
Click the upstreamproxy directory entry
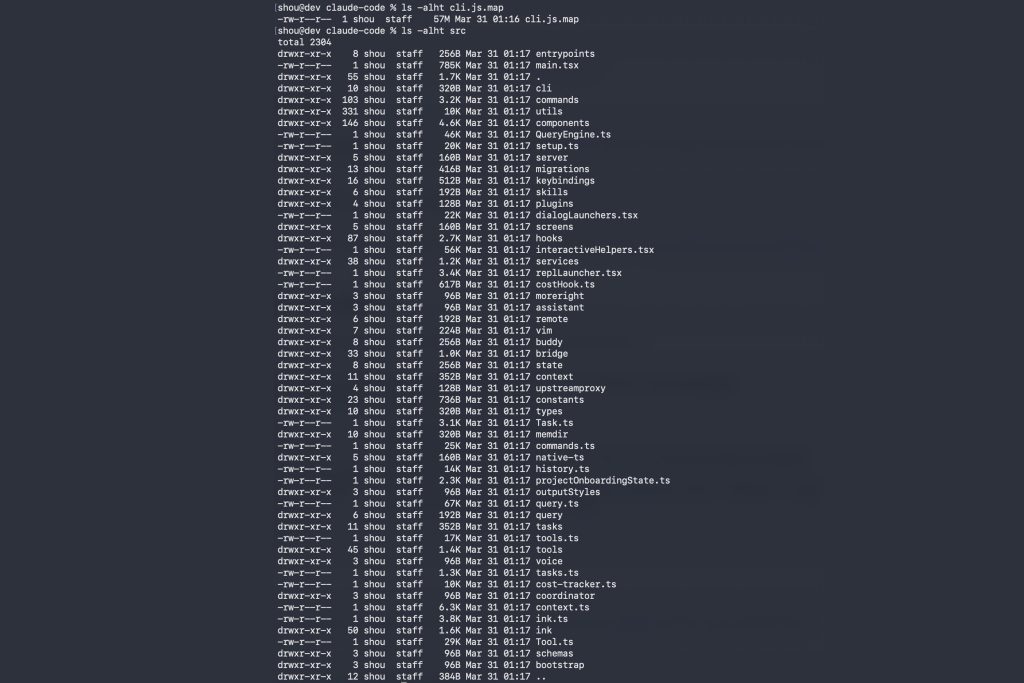coord(570,388)
